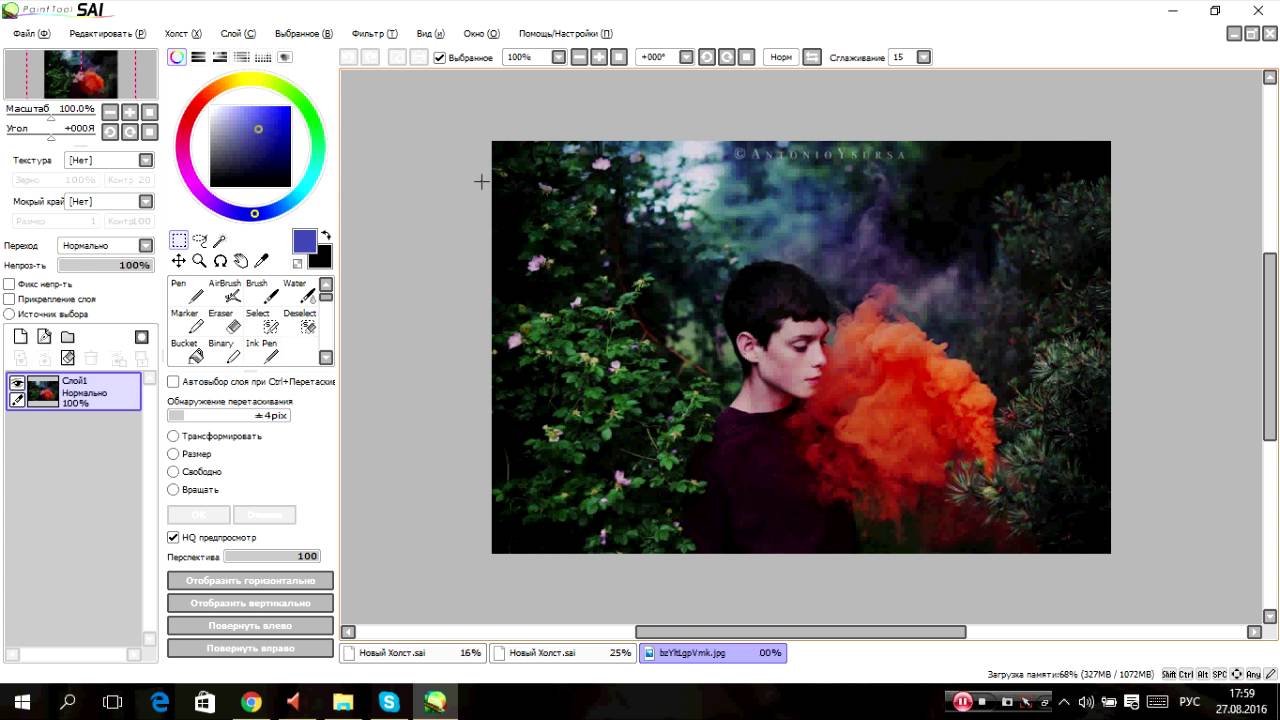Click the Норм toolbar button
Screen dimensions: 1280x720
point(781,57)
